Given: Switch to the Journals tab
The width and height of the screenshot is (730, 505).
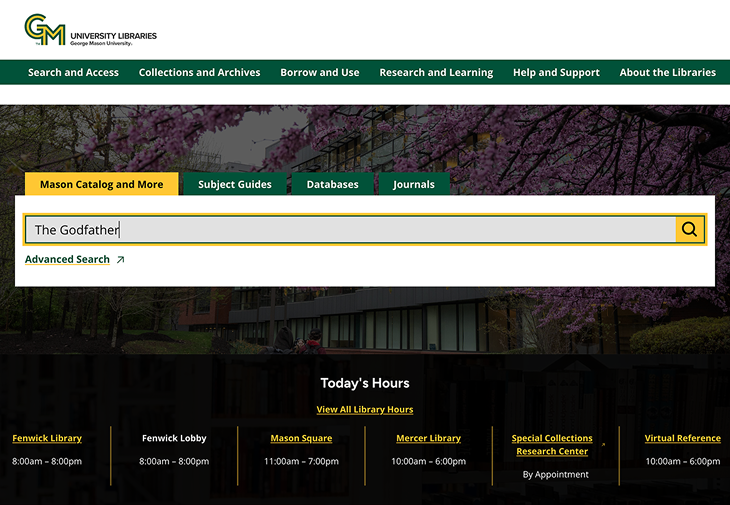Looking at the screenshot, I should pos(414,184).
